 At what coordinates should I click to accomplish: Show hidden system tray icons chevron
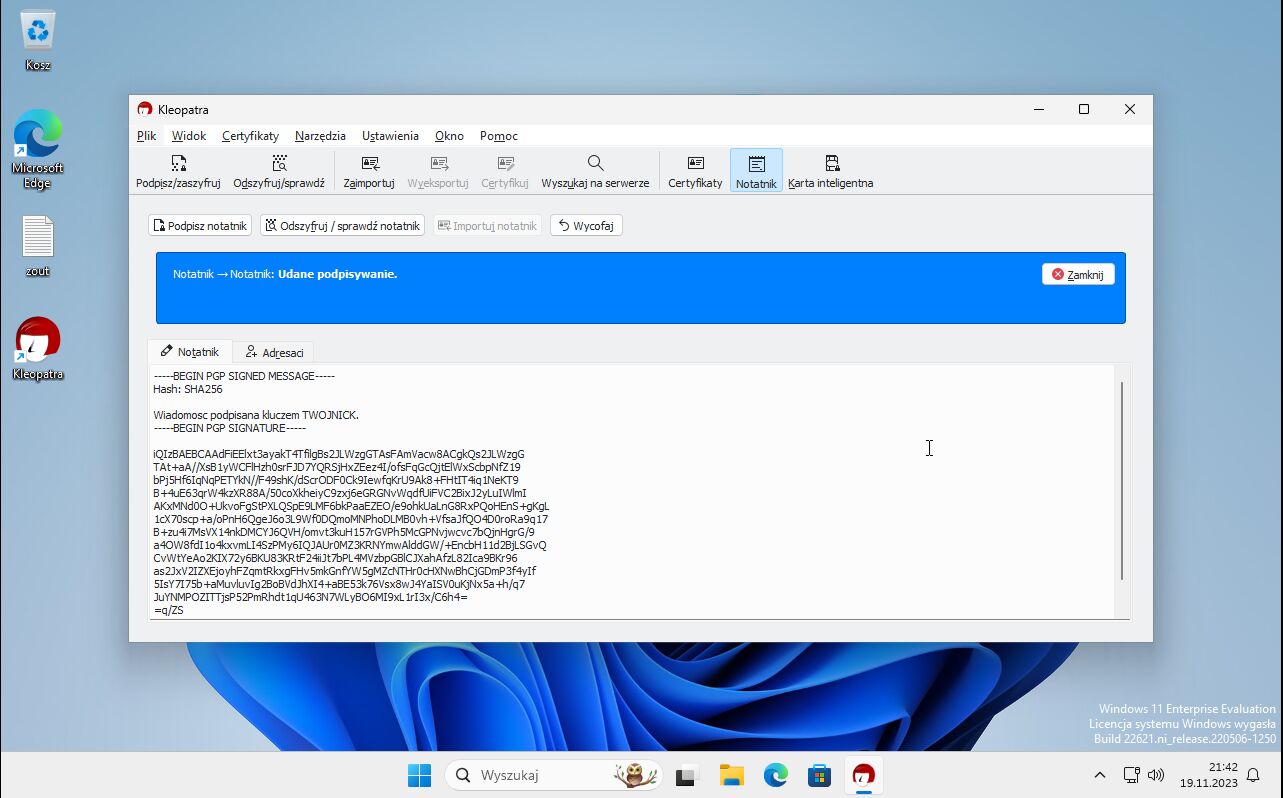pos(1100,775)
